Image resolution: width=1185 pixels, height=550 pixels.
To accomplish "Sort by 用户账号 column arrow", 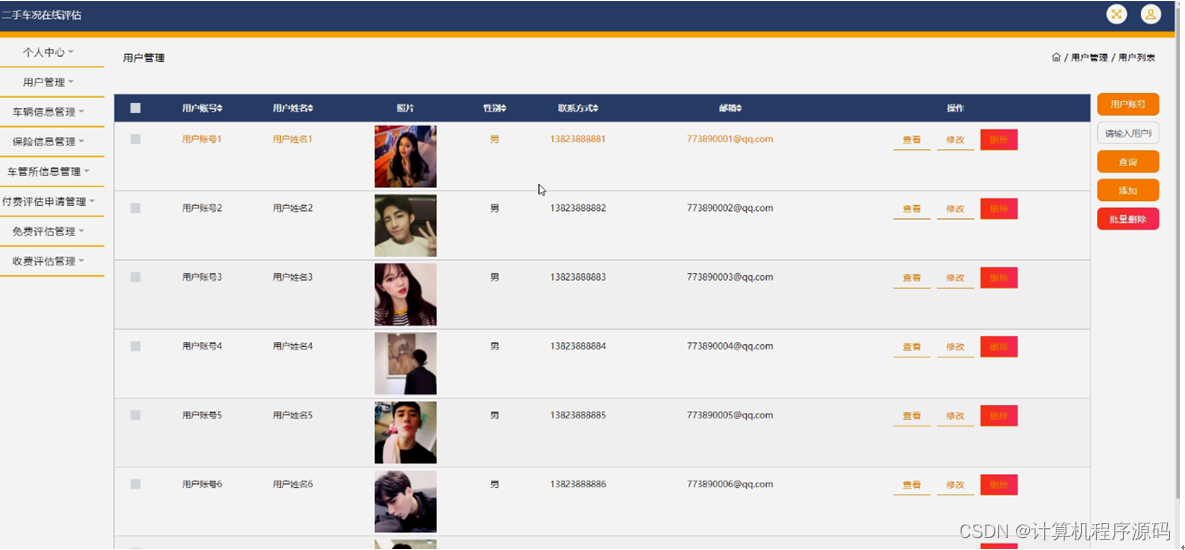I will [220, 108].
